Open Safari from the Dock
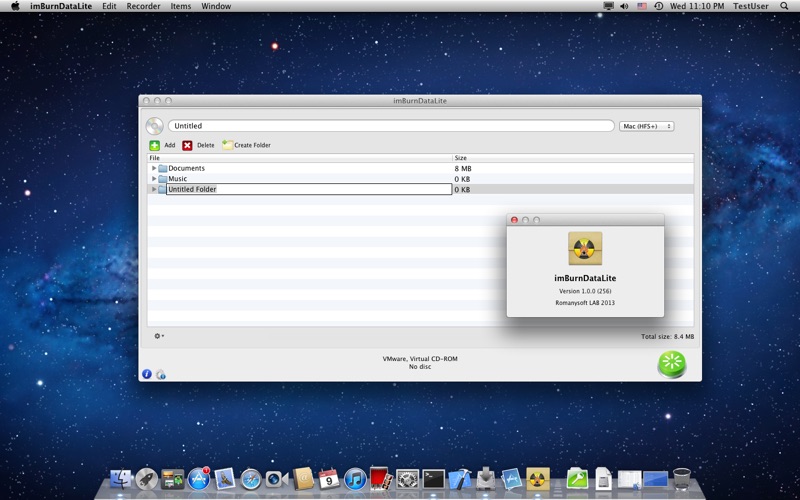Viewport: 800px width, 500px height. tap(251, 480)
